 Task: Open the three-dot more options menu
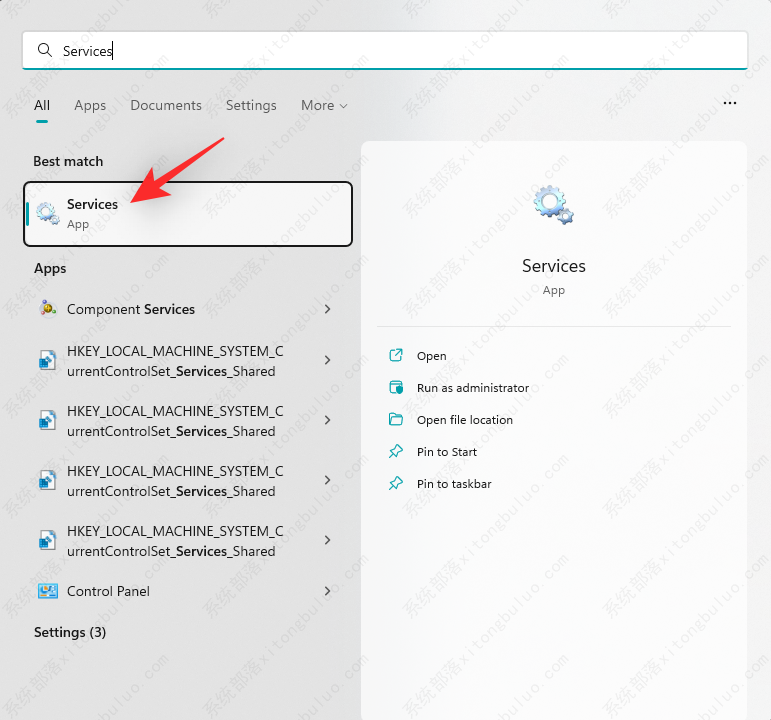tap(730, 103)
